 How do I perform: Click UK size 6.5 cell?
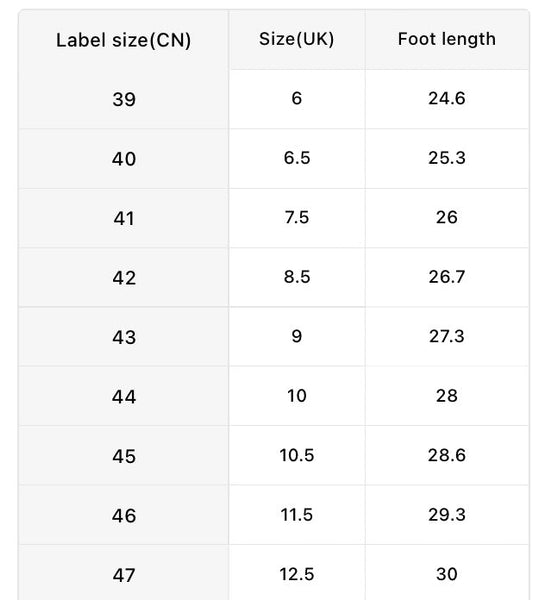297,158
